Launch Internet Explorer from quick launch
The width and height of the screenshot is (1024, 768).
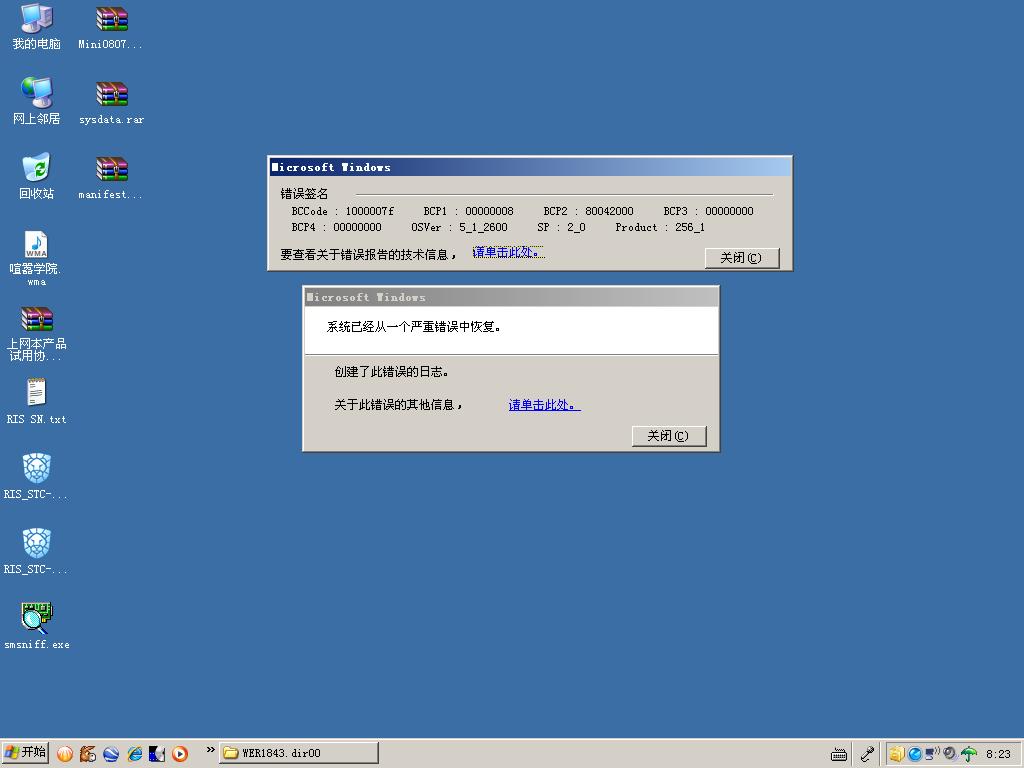tap(135, 754)
